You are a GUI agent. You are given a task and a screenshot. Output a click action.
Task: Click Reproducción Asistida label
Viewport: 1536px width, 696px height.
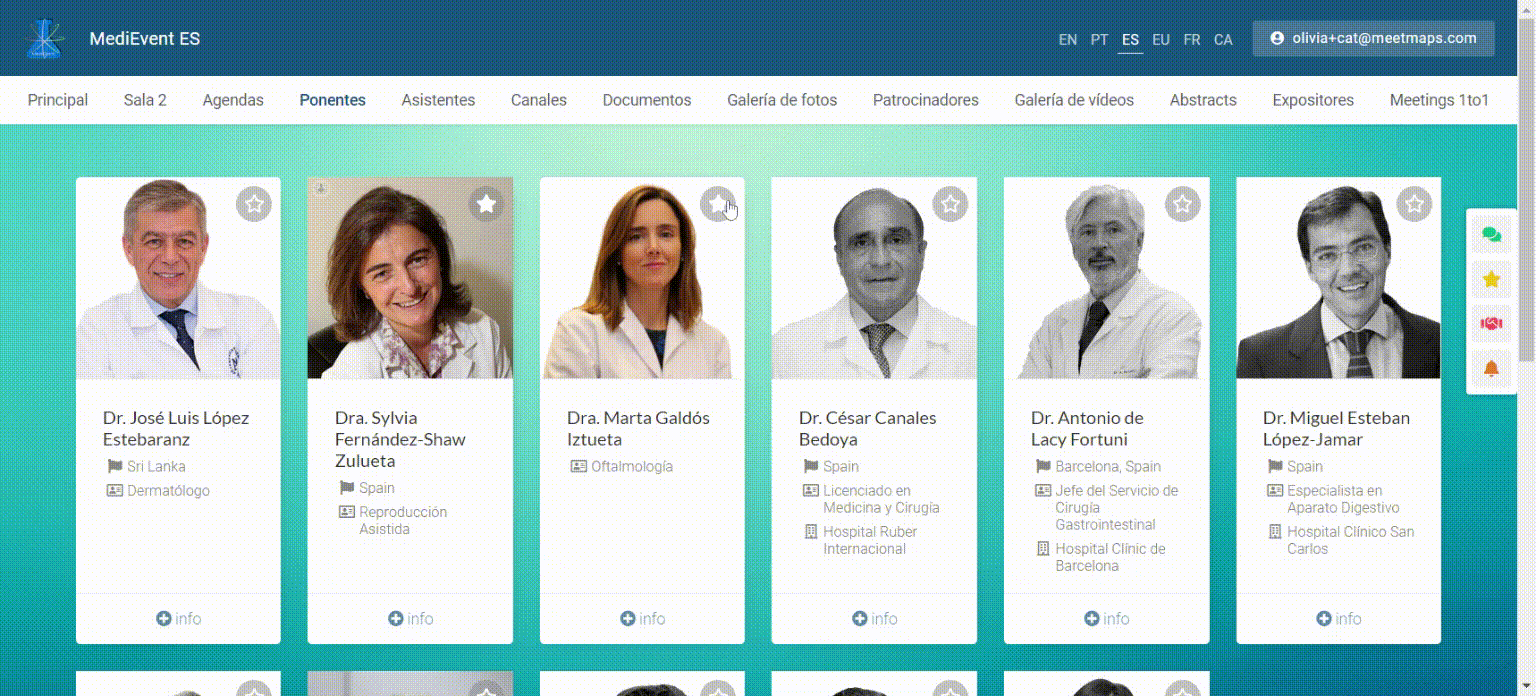[x=403, y=521]
